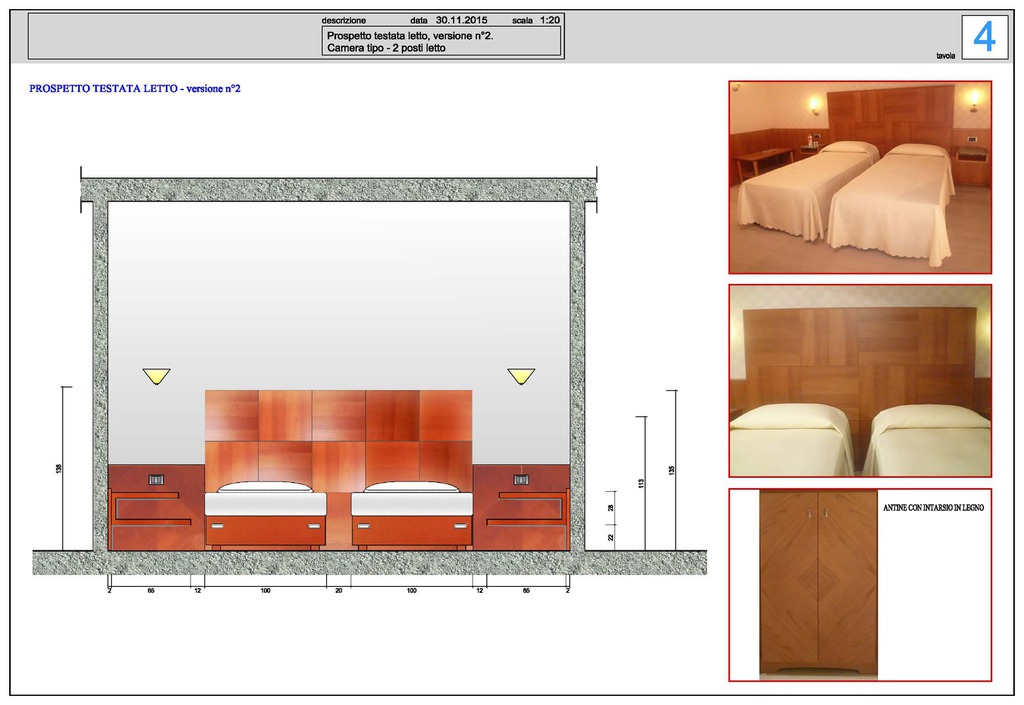1024x705 pixels.
Task: Click the 'PROSPETTO TESTATA LETTO' blue title
Action: (135, 89)
